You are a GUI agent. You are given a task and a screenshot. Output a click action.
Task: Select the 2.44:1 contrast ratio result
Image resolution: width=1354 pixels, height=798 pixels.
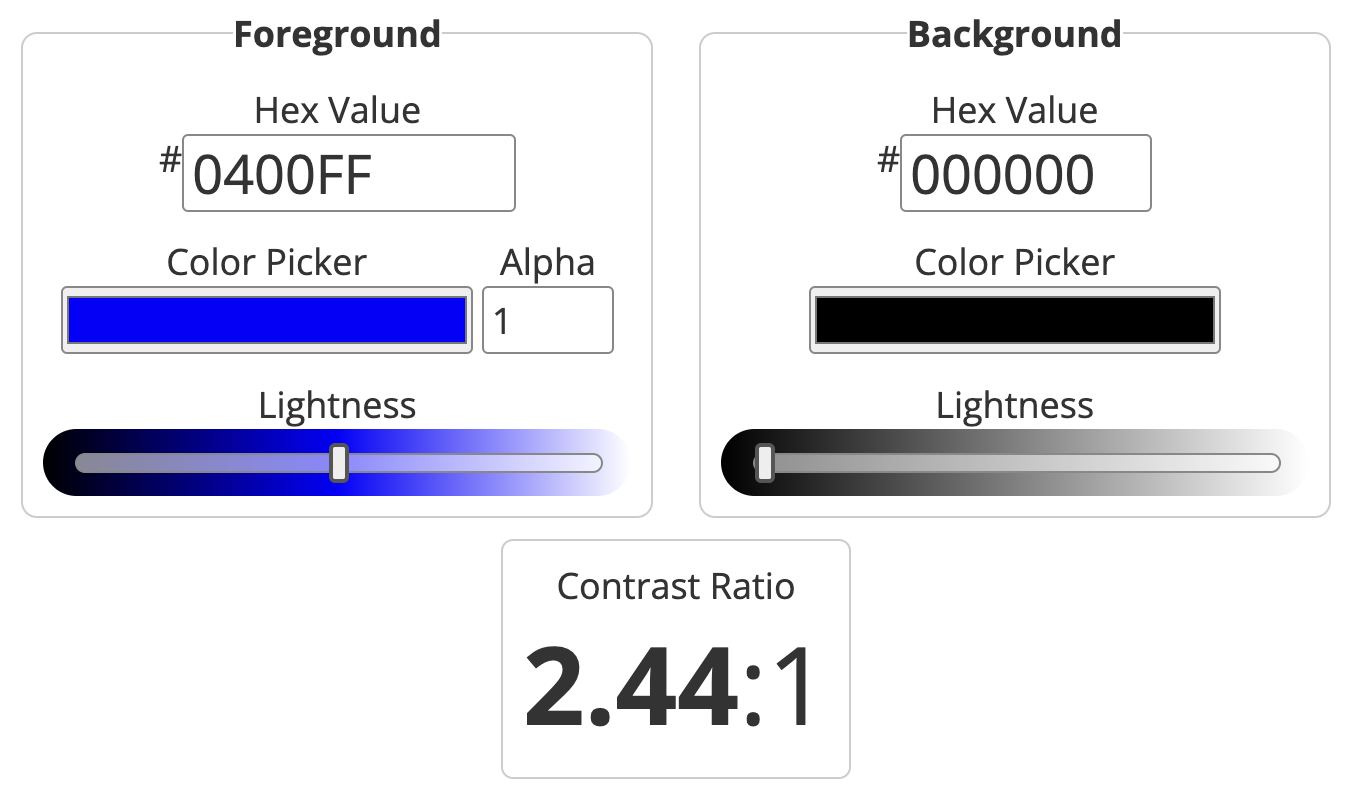[x=671, y=688]
